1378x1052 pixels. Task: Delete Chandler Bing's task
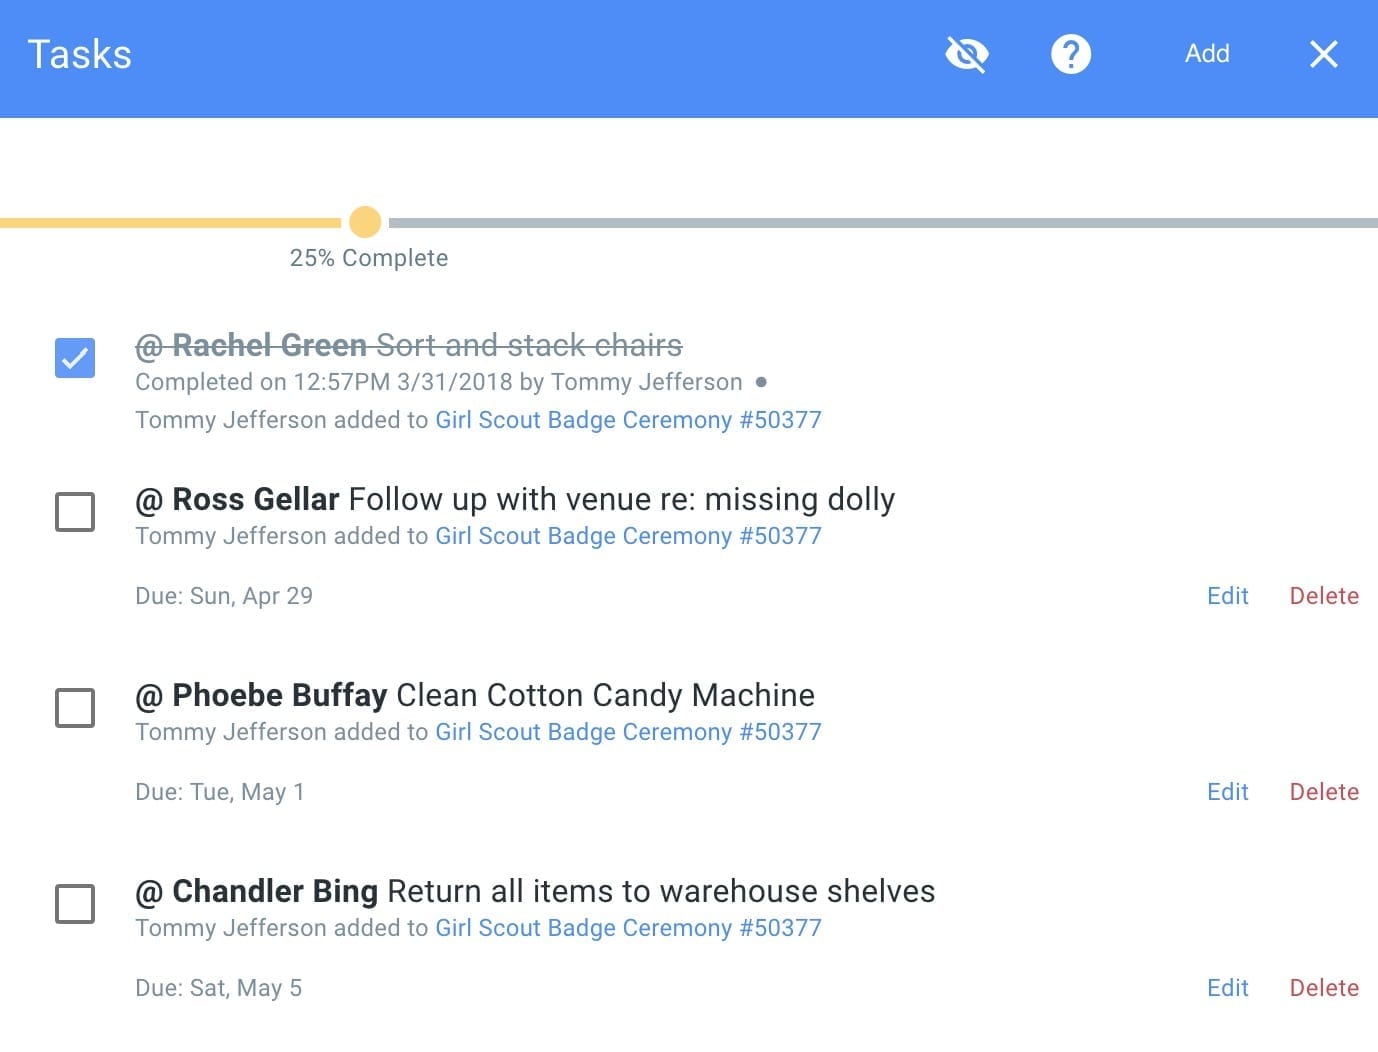coord(1324,987)
